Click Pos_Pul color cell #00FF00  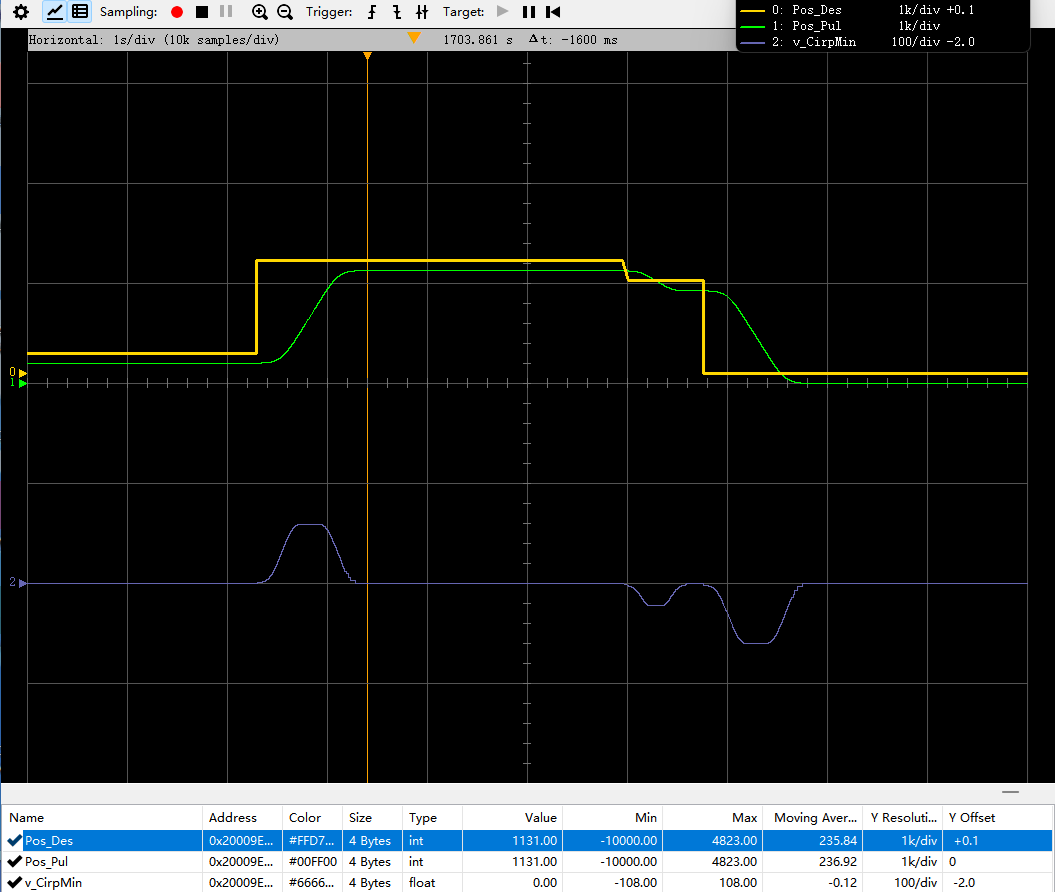click(x=312, y=861)
